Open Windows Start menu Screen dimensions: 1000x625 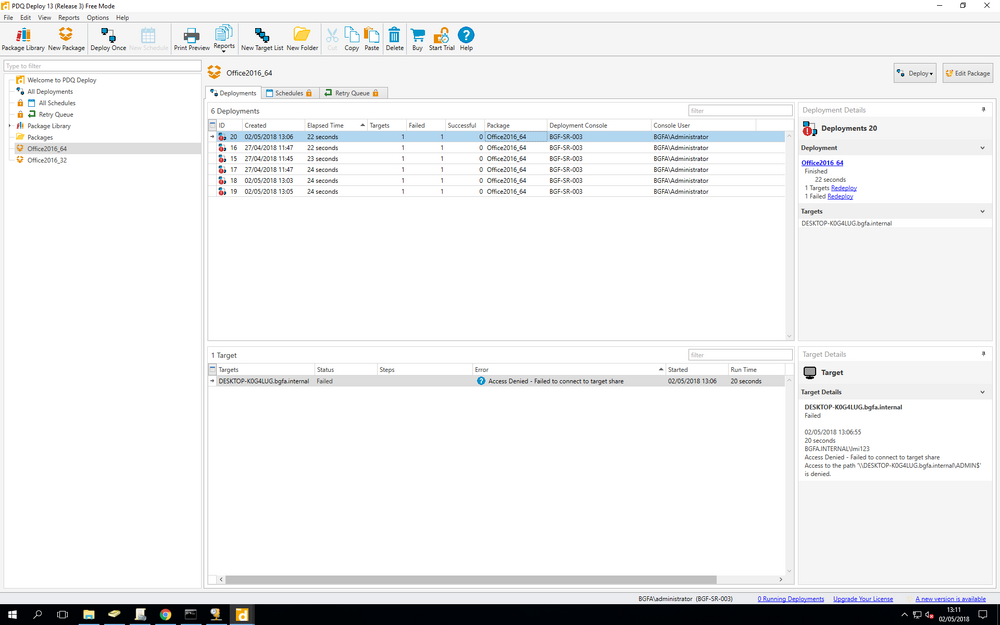point(12,615)
